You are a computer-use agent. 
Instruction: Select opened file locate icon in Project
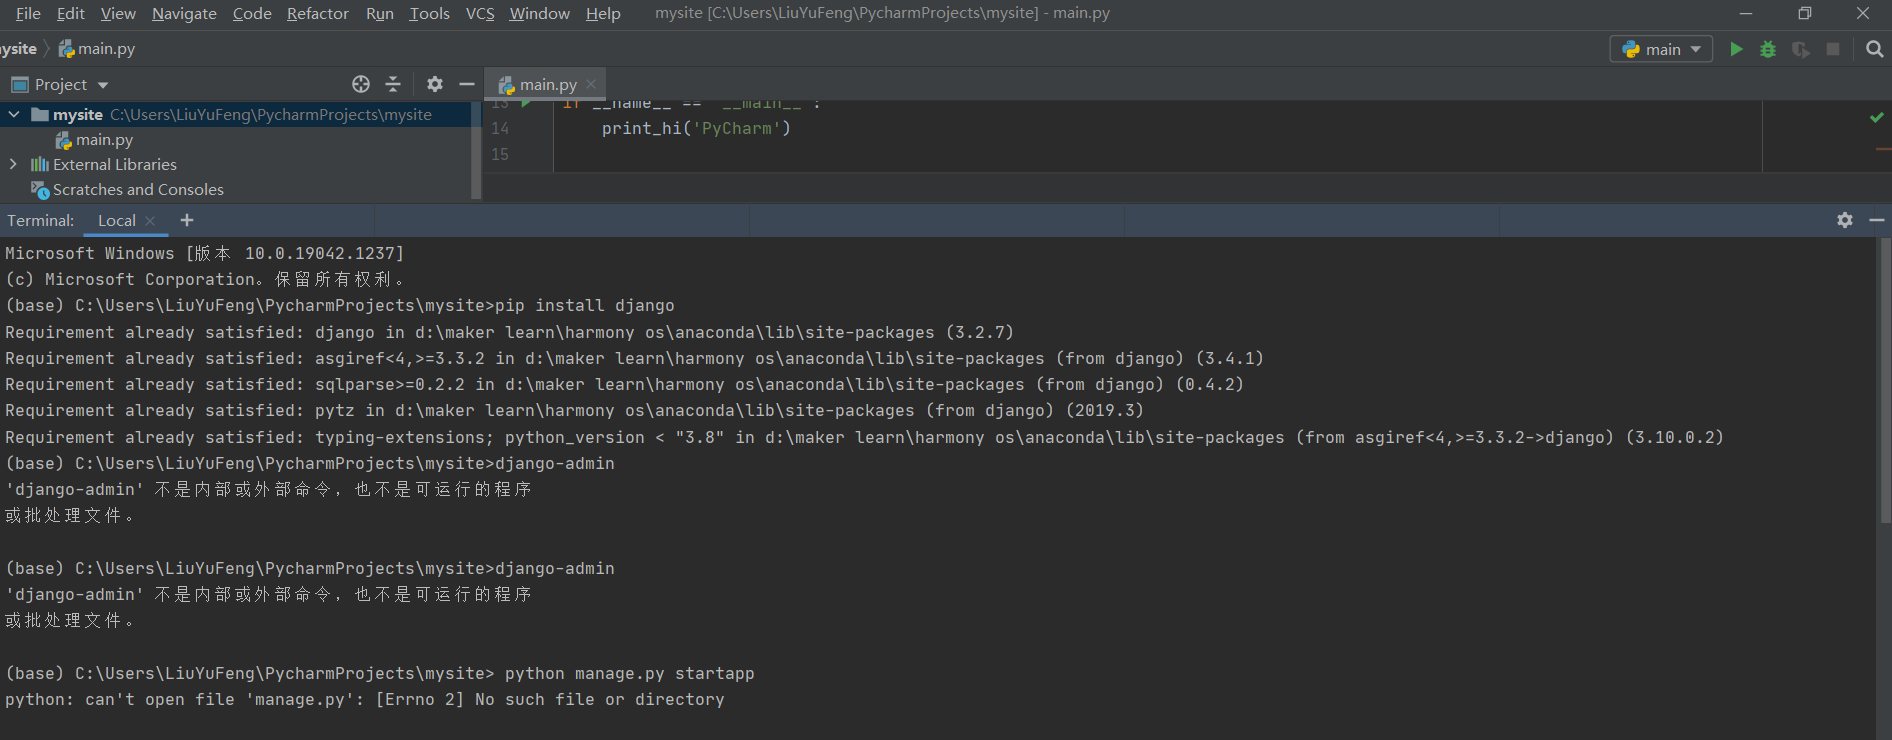(x=361, y=84)
